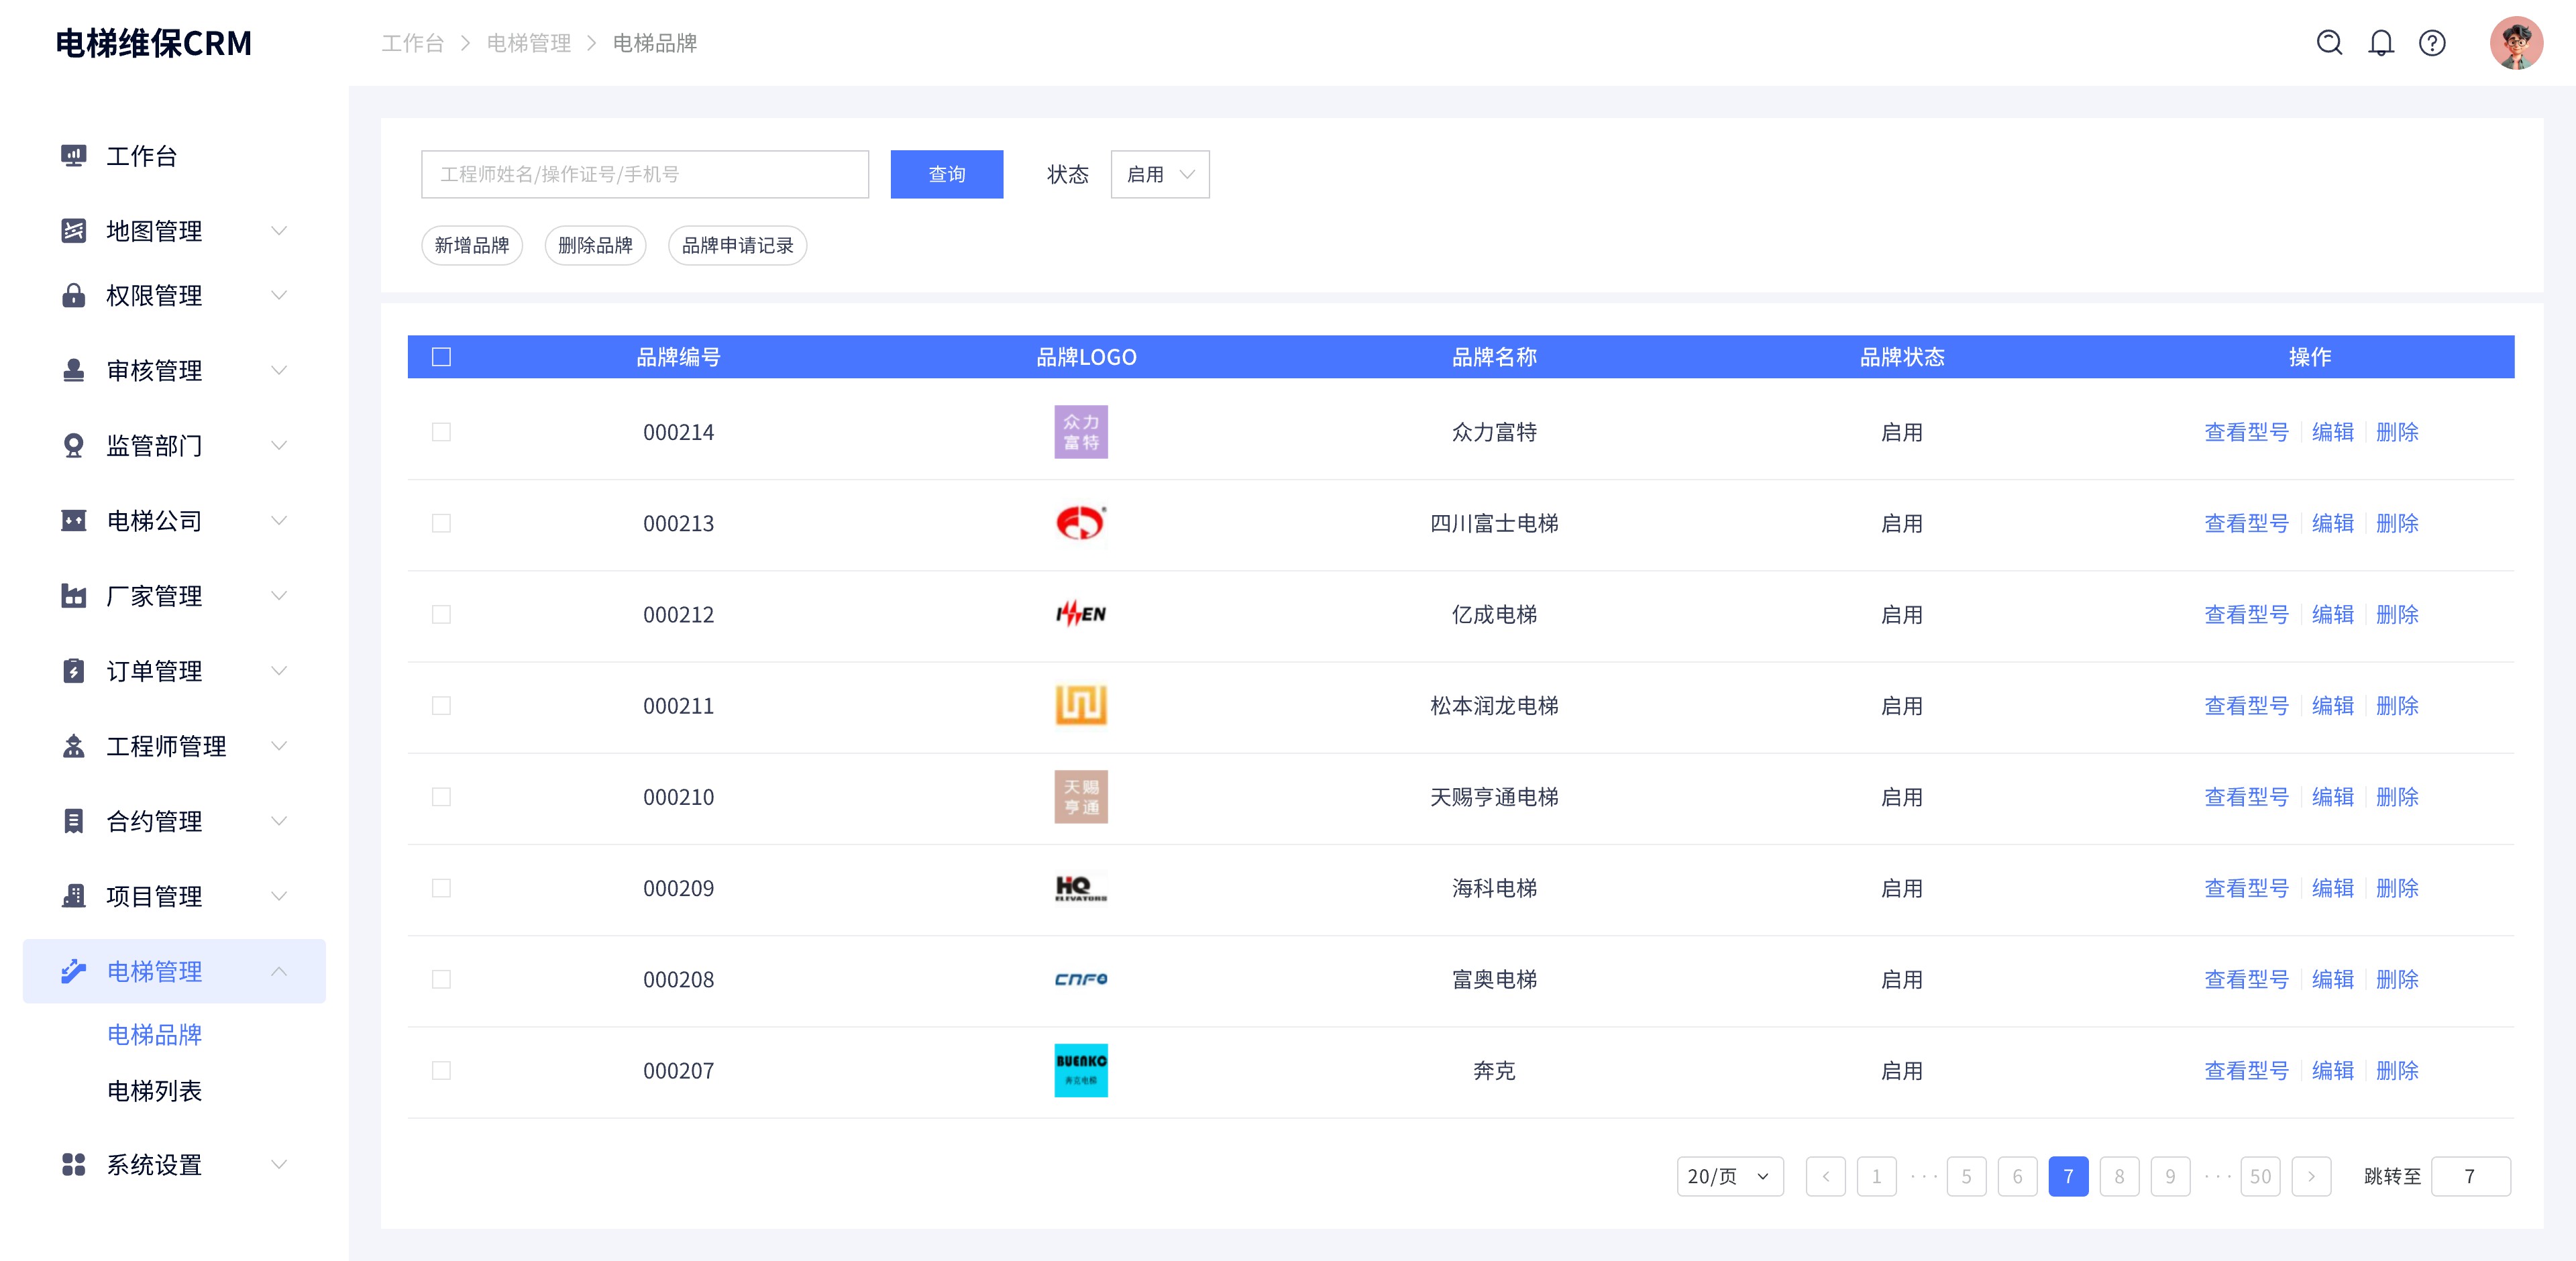Viewport: 2576px width, 1261px height.
Task: Select the 工程师管理 engineer icon
Action: [x=73, y=746]
